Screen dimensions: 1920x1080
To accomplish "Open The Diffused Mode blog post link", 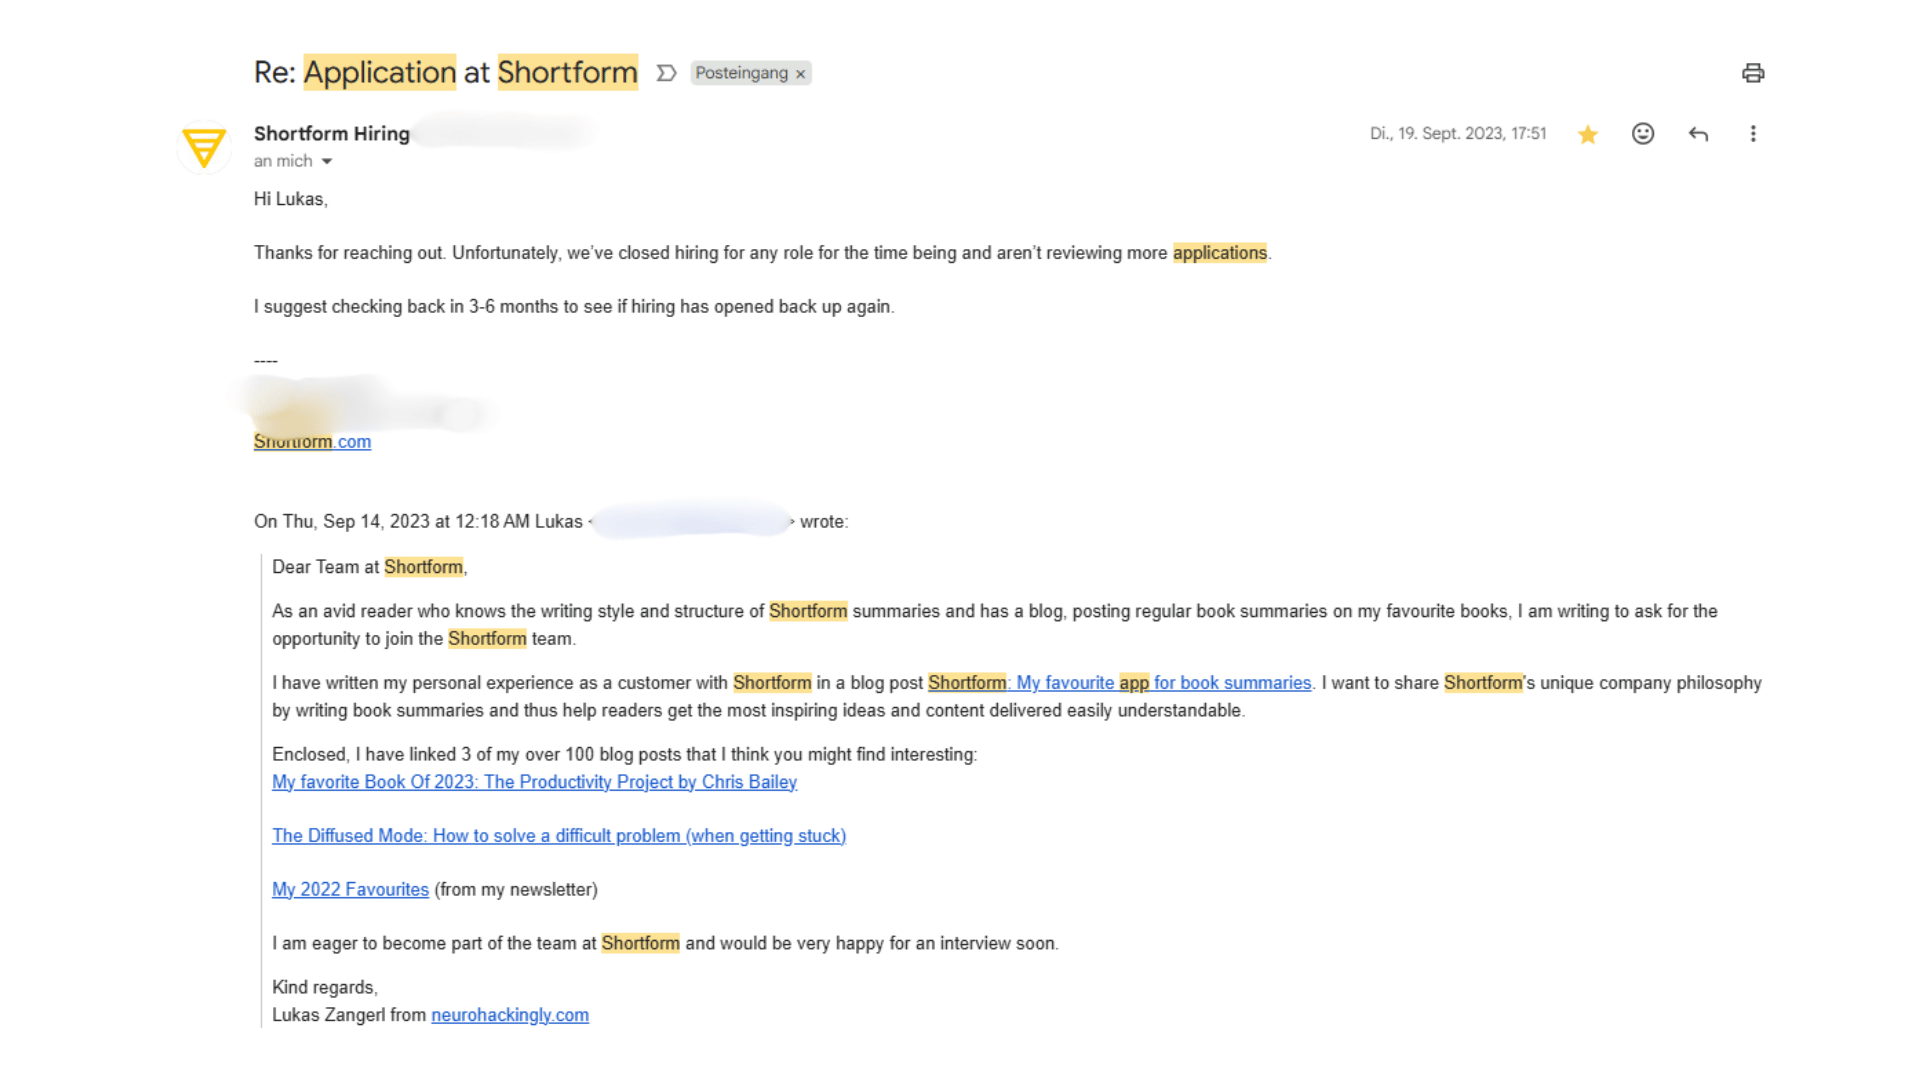I will pos(559,836).
